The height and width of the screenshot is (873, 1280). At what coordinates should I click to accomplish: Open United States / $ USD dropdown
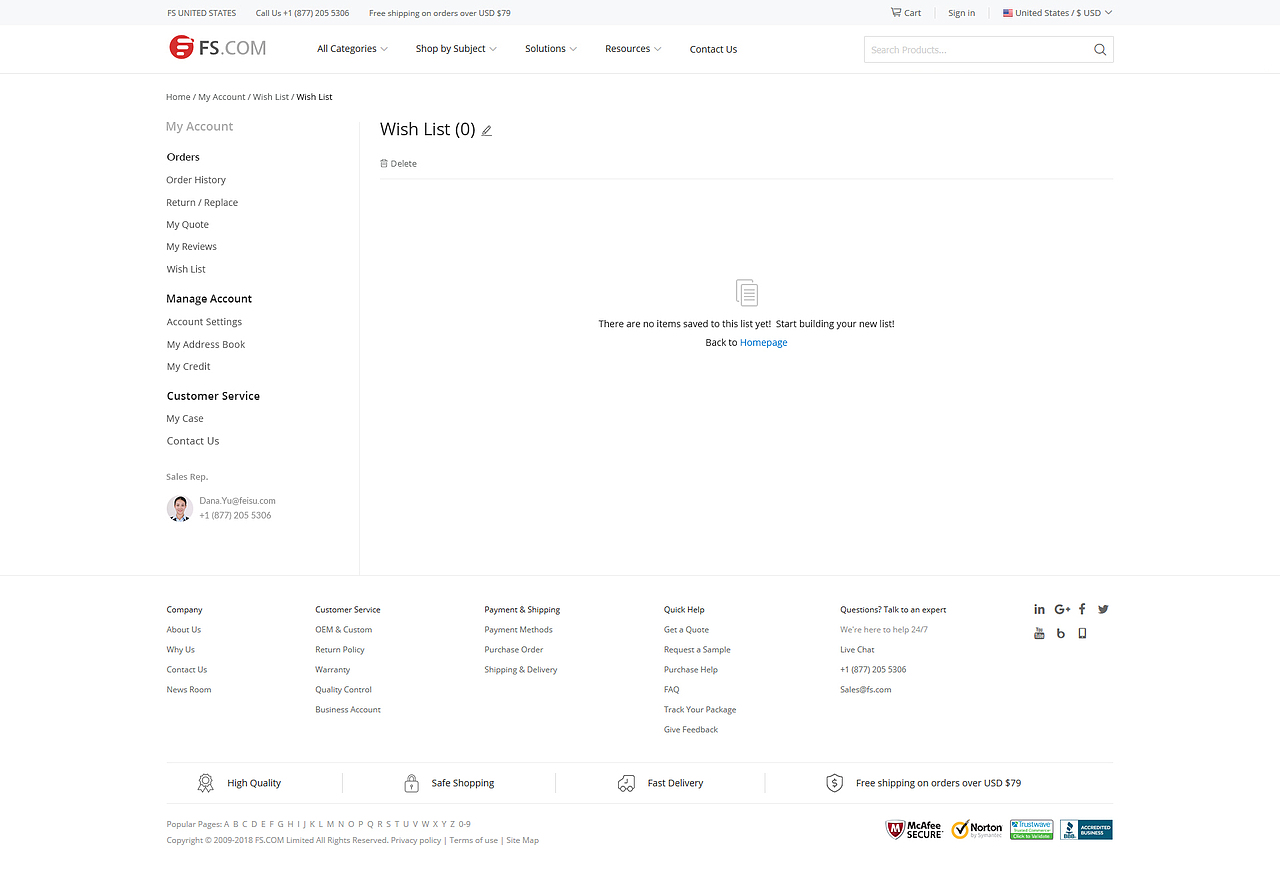(x=1057, y=13)
